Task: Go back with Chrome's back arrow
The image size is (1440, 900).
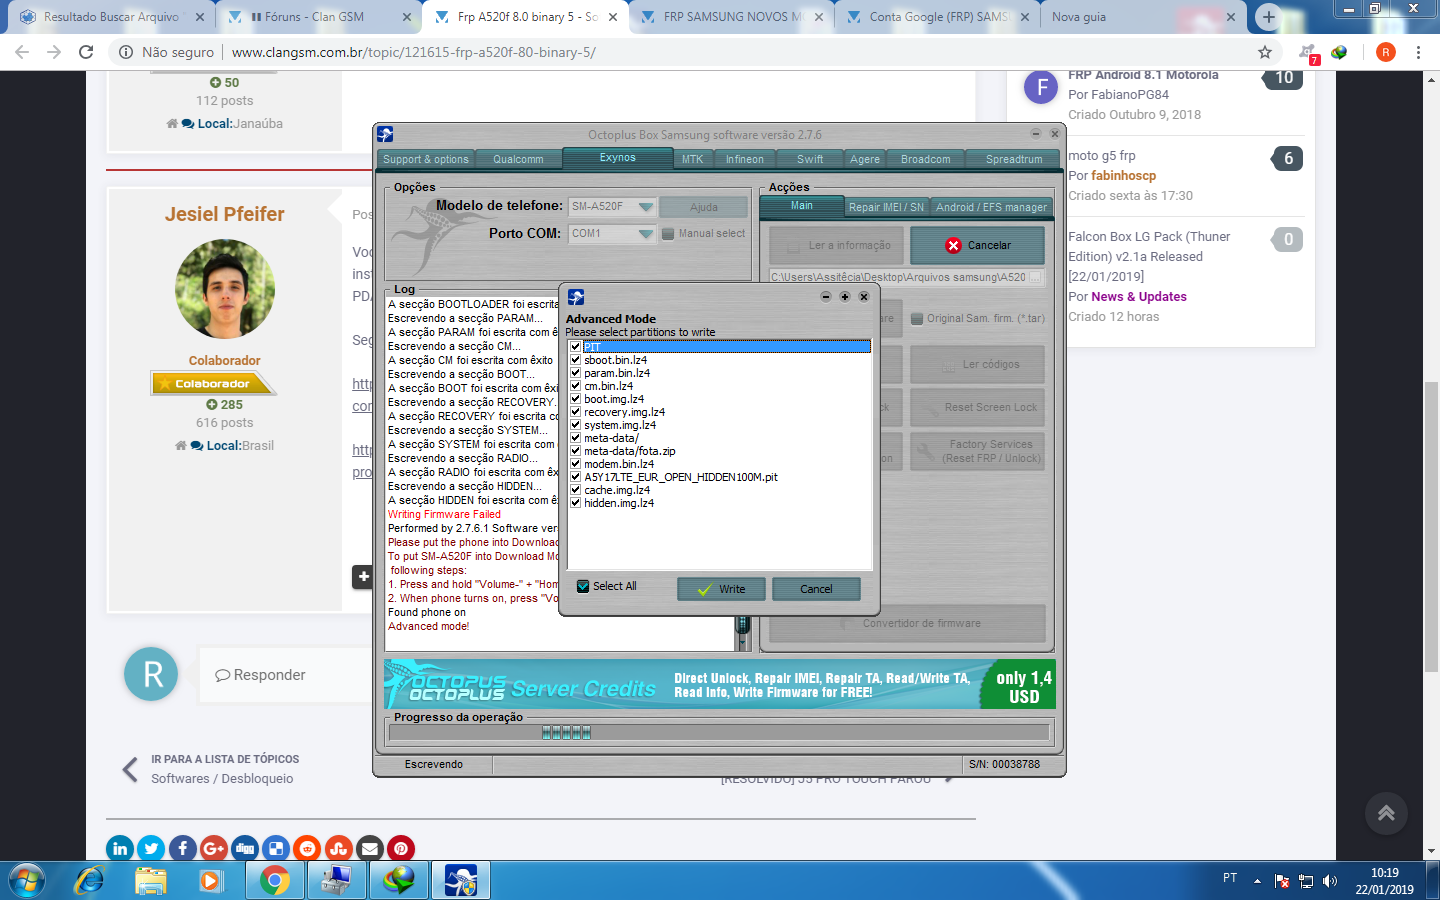Action: [22, 52]
